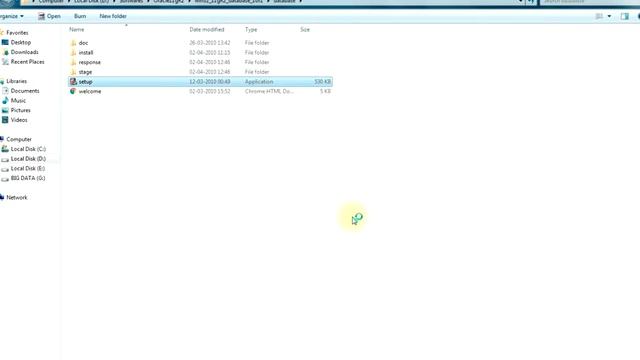Click the Local Disk (E:) drive icon

coord(5,169)
